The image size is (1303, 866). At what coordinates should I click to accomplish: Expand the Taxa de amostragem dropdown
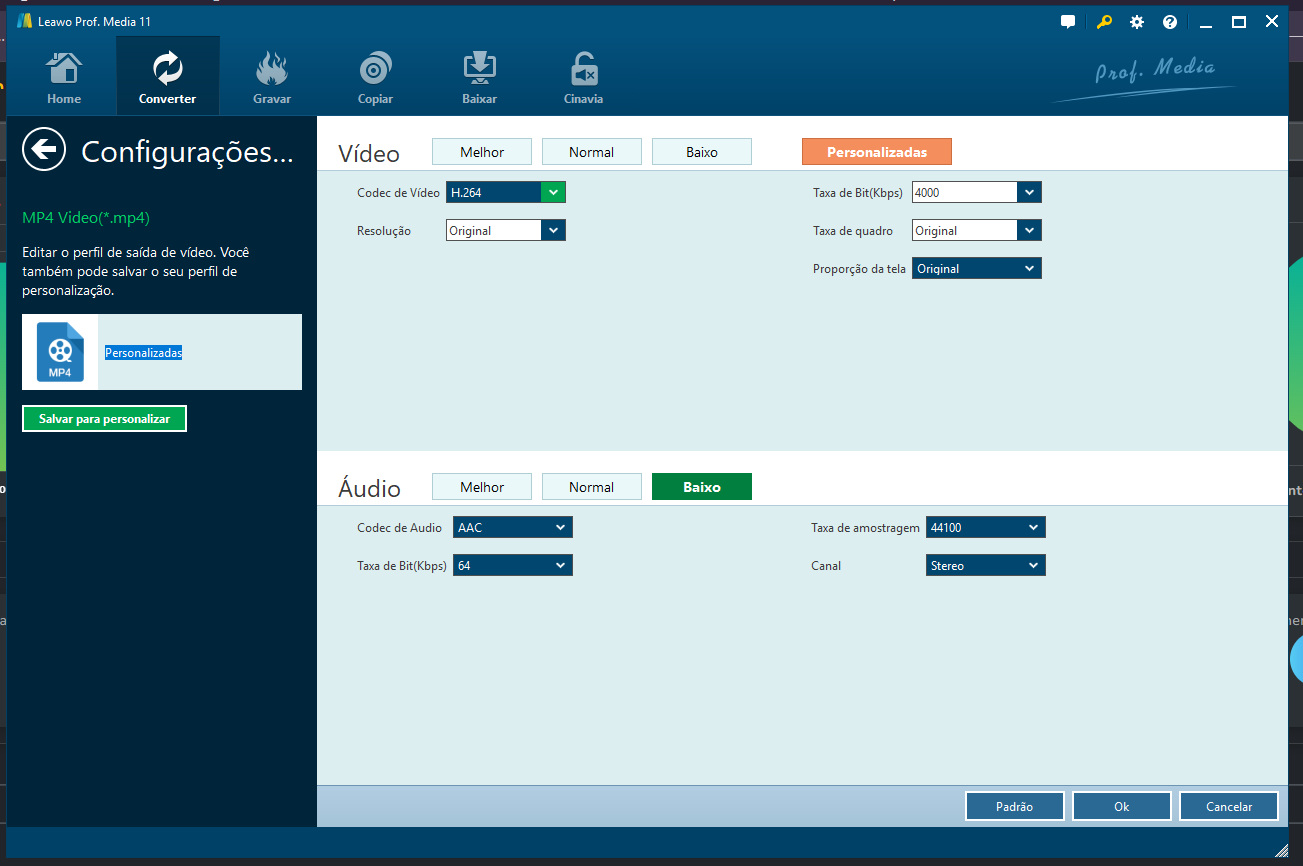(986, 527)
